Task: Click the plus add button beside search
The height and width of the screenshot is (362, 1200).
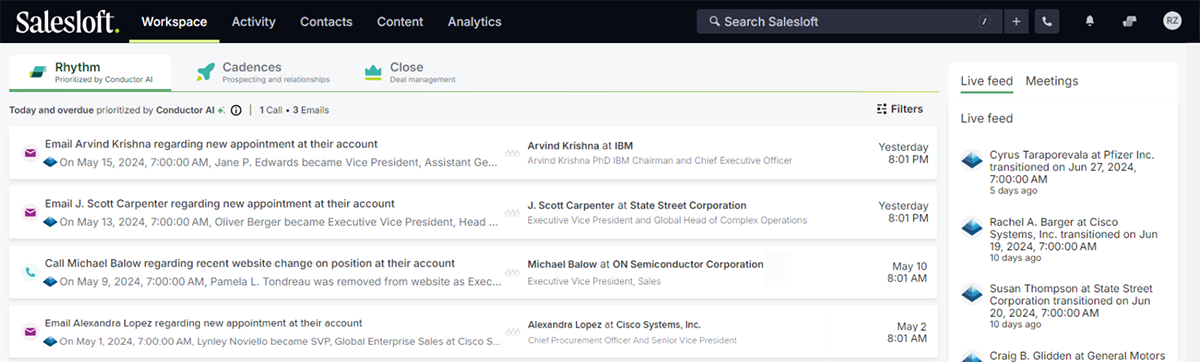Action: point(1016,21)
